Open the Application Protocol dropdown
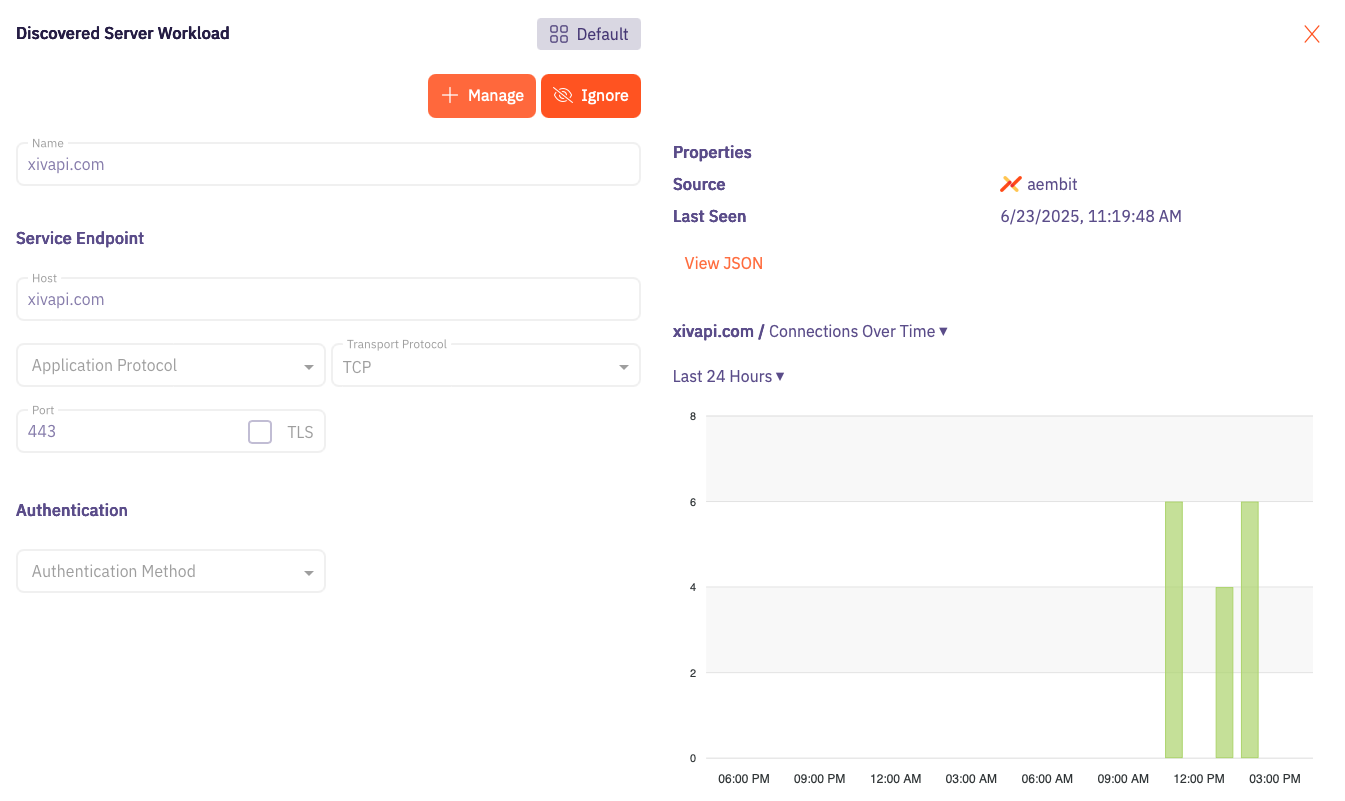 (171, 366)
